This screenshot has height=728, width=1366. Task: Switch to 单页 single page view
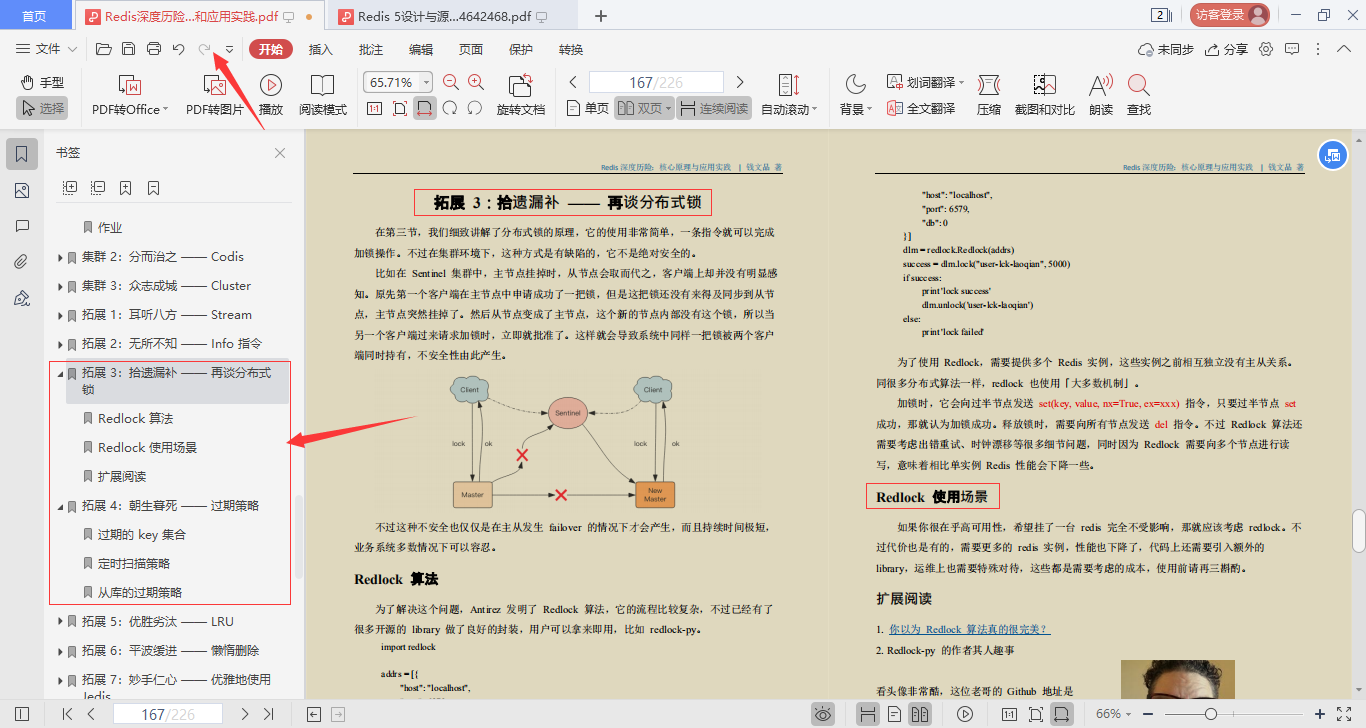tap(588, 108)
